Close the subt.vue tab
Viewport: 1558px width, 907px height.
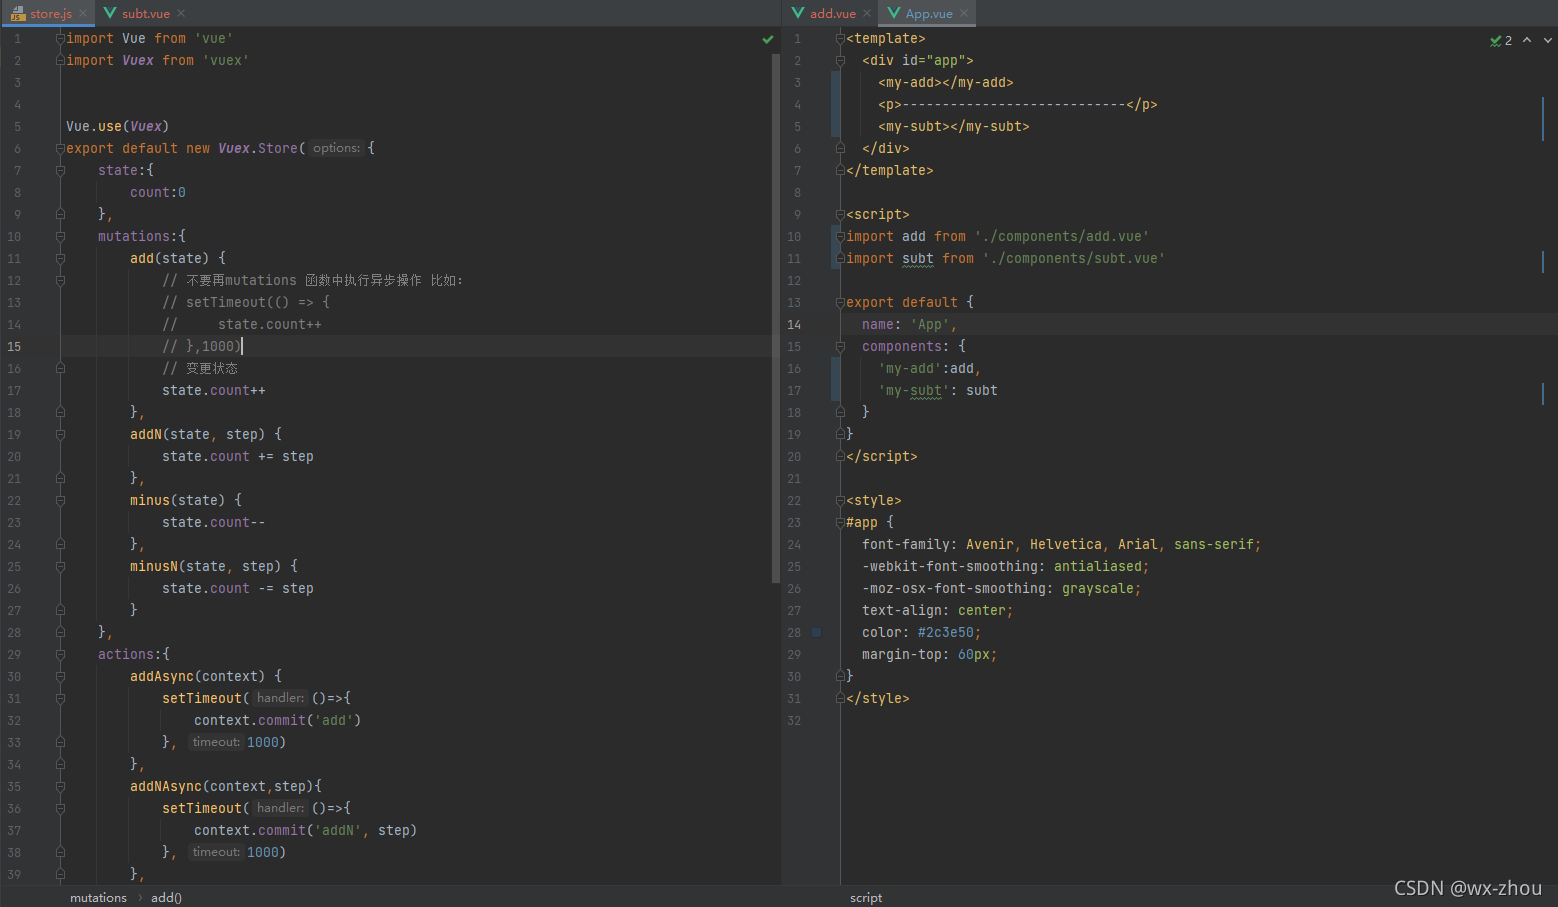pyautogui.click(x=181, y=13)
